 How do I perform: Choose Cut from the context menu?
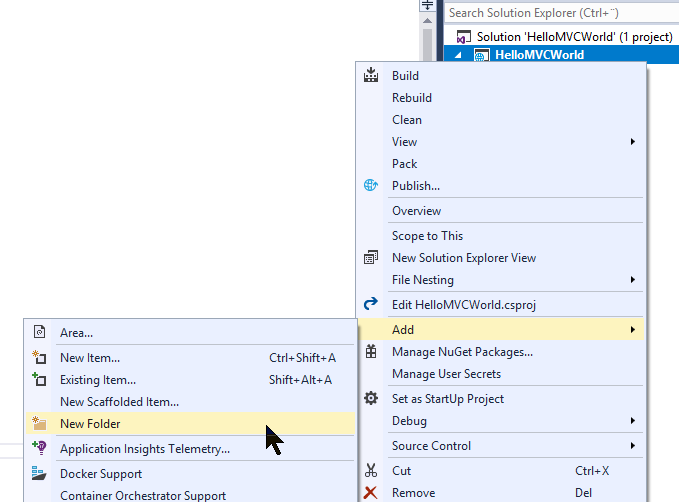[x=501, y=471]
